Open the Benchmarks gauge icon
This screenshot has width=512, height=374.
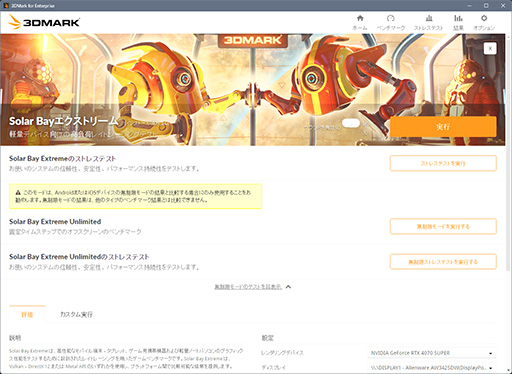coord(391,22)
